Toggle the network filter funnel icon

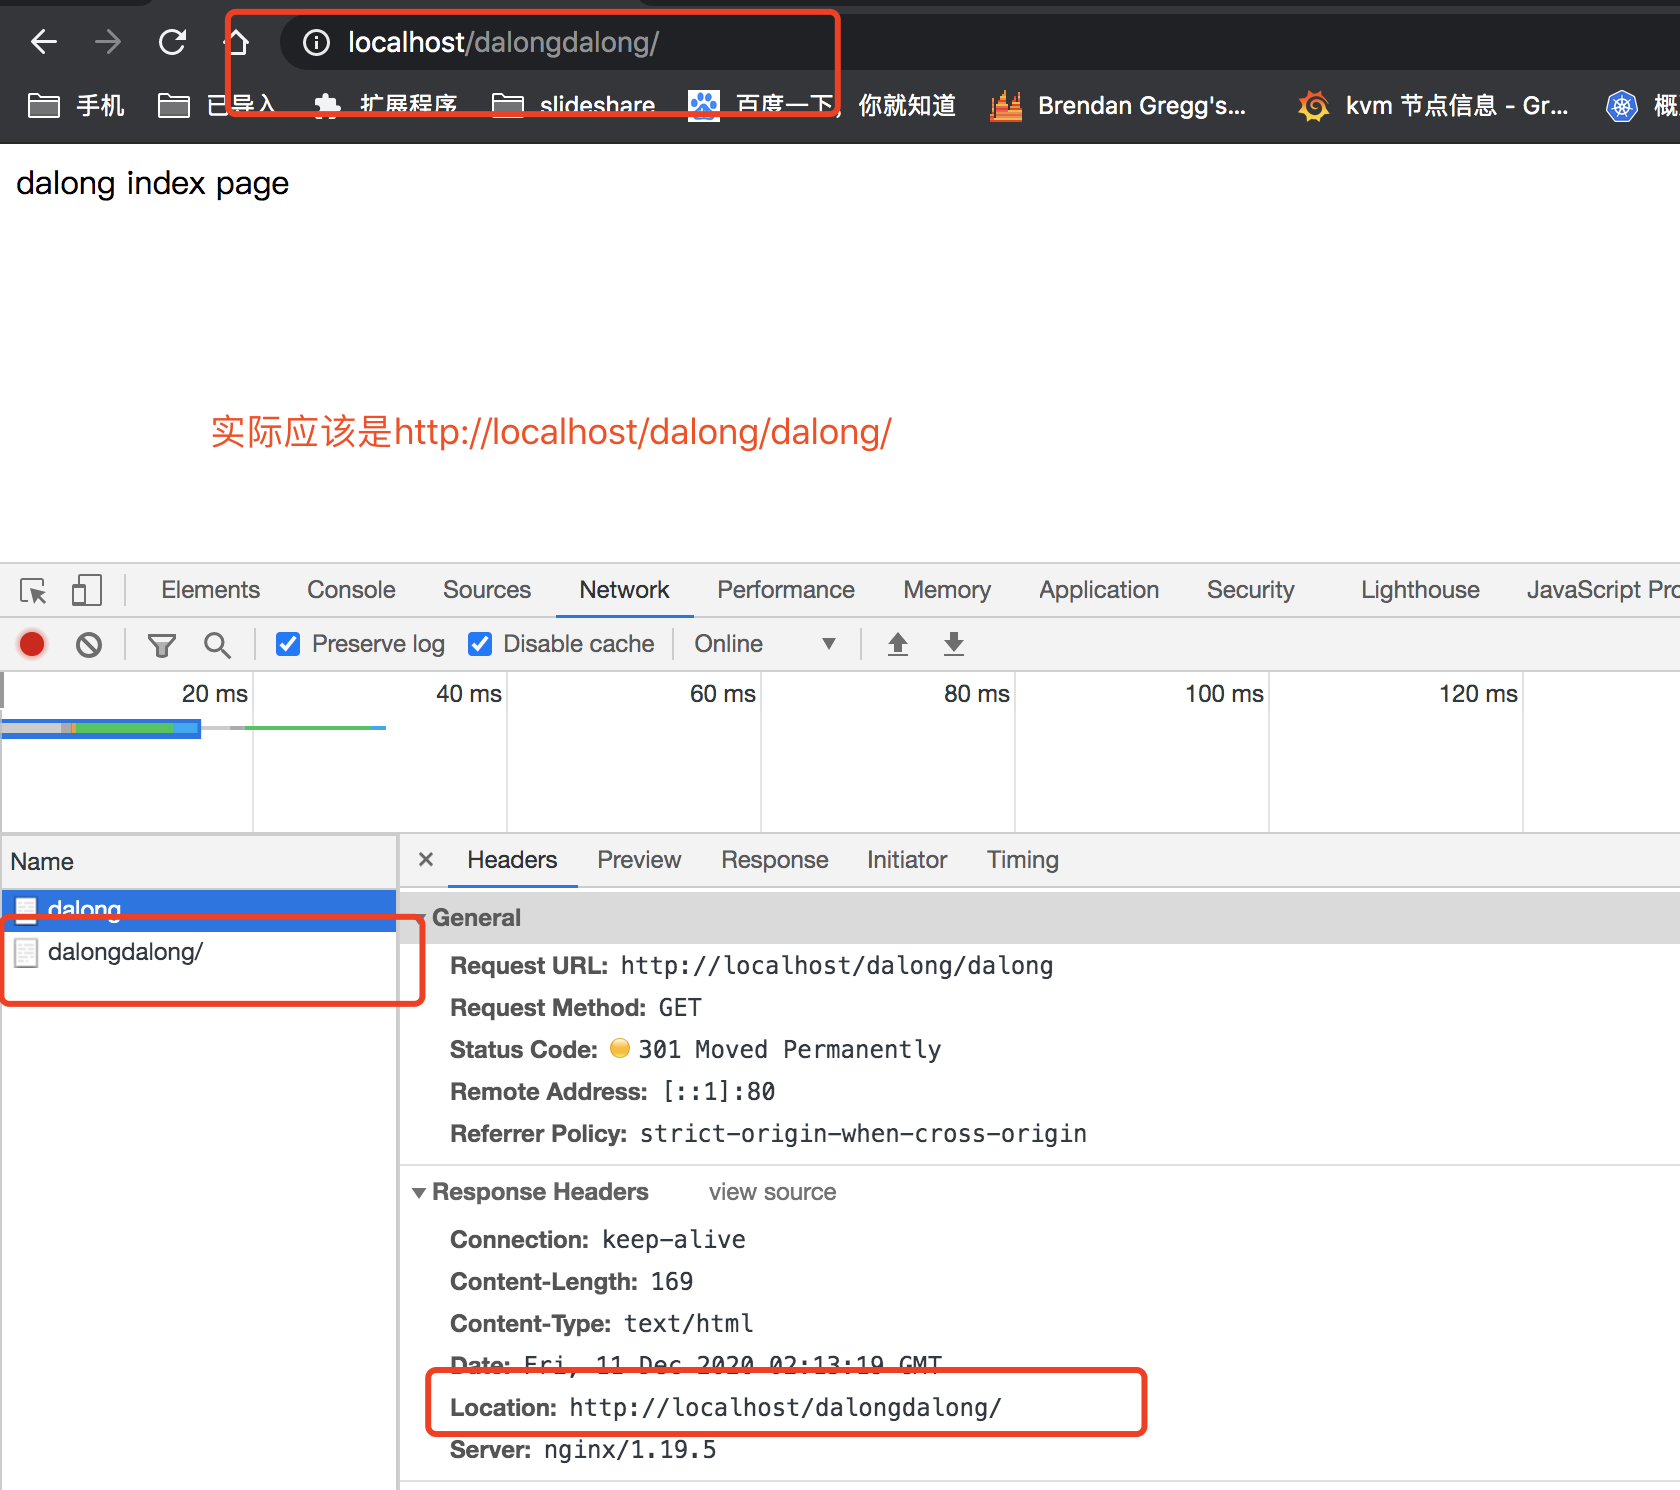[161, 645]
